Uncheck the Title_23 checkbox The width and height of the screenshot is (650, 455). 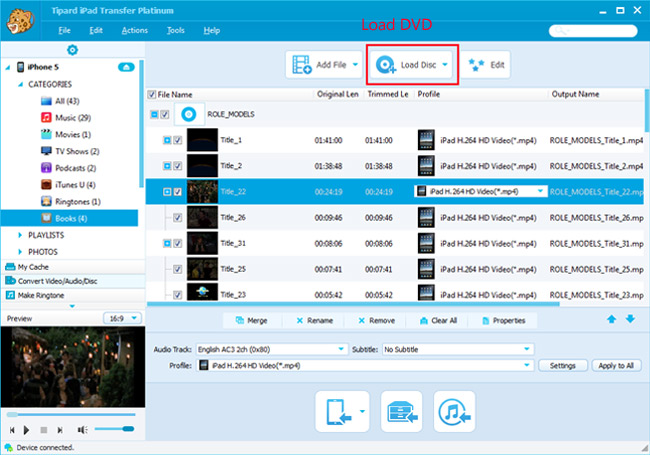(x=177, y=295)
